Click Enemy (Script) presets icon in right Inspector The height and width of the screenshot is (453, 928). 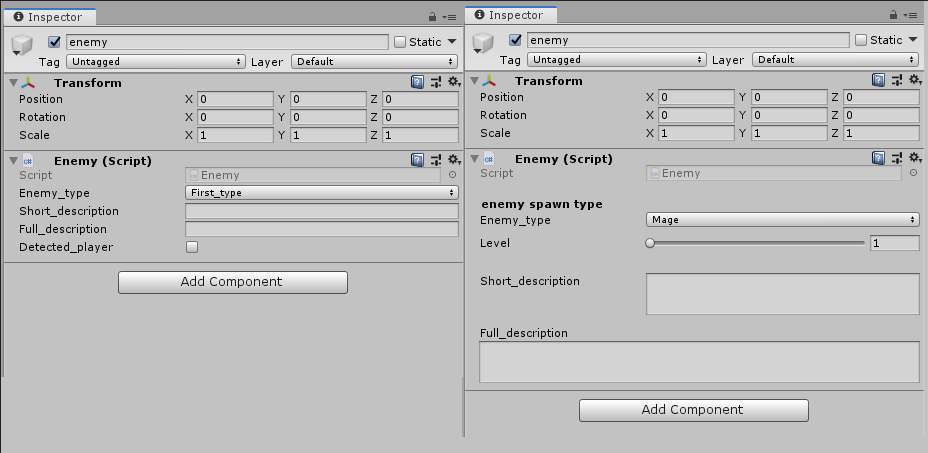click(x=897, y=158)
